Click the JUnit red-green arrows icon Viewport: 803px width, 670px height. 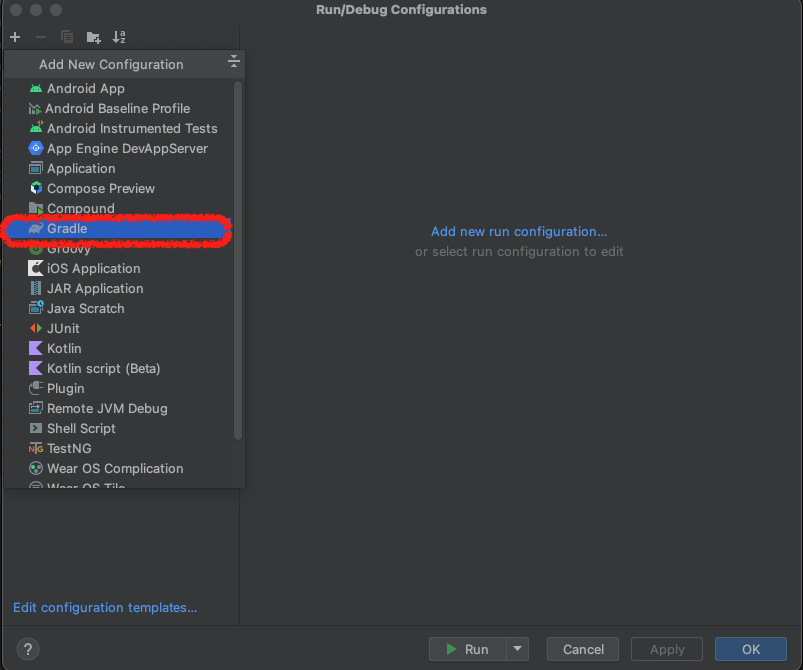[36, 328]
